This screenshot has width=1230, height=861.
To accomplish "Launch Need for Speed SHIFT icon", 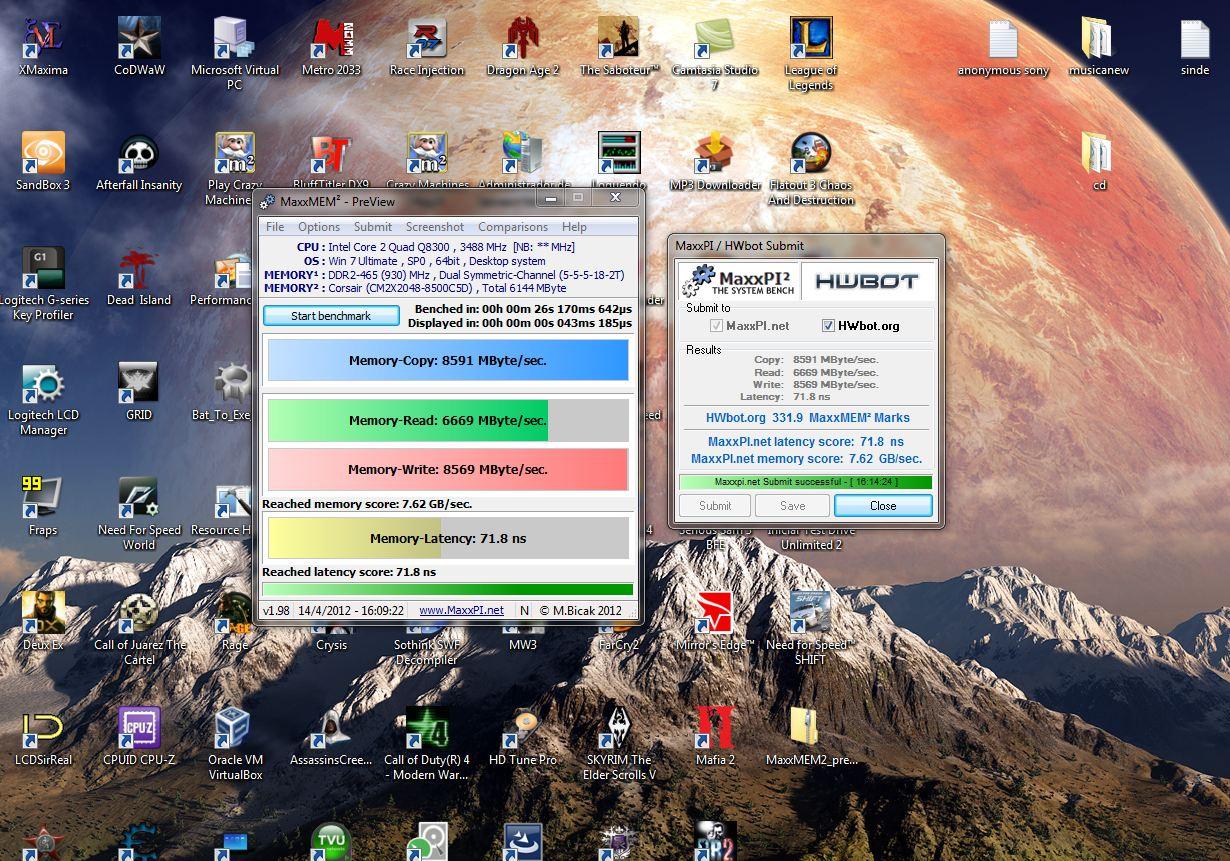I will click(x=811, y=628).
